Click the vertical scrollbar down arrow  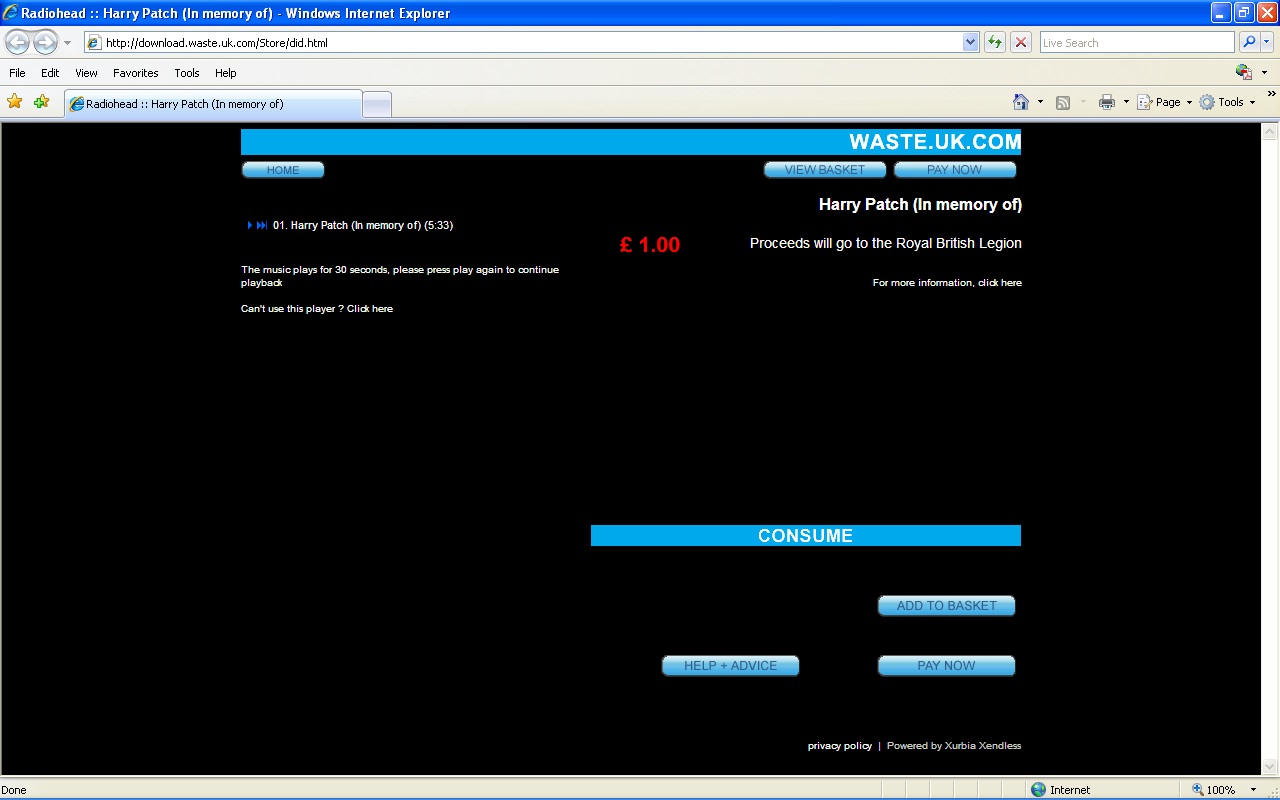coord(1271,767)
